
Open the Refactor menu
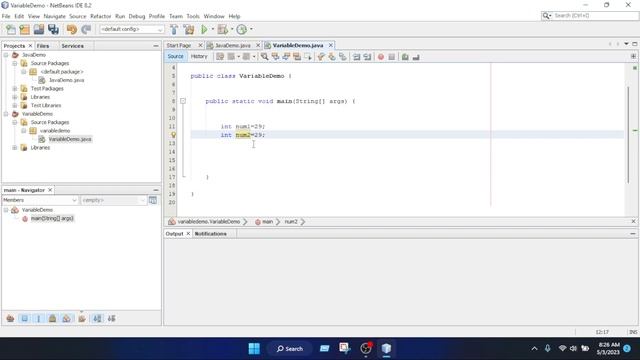tap(100, 16)
